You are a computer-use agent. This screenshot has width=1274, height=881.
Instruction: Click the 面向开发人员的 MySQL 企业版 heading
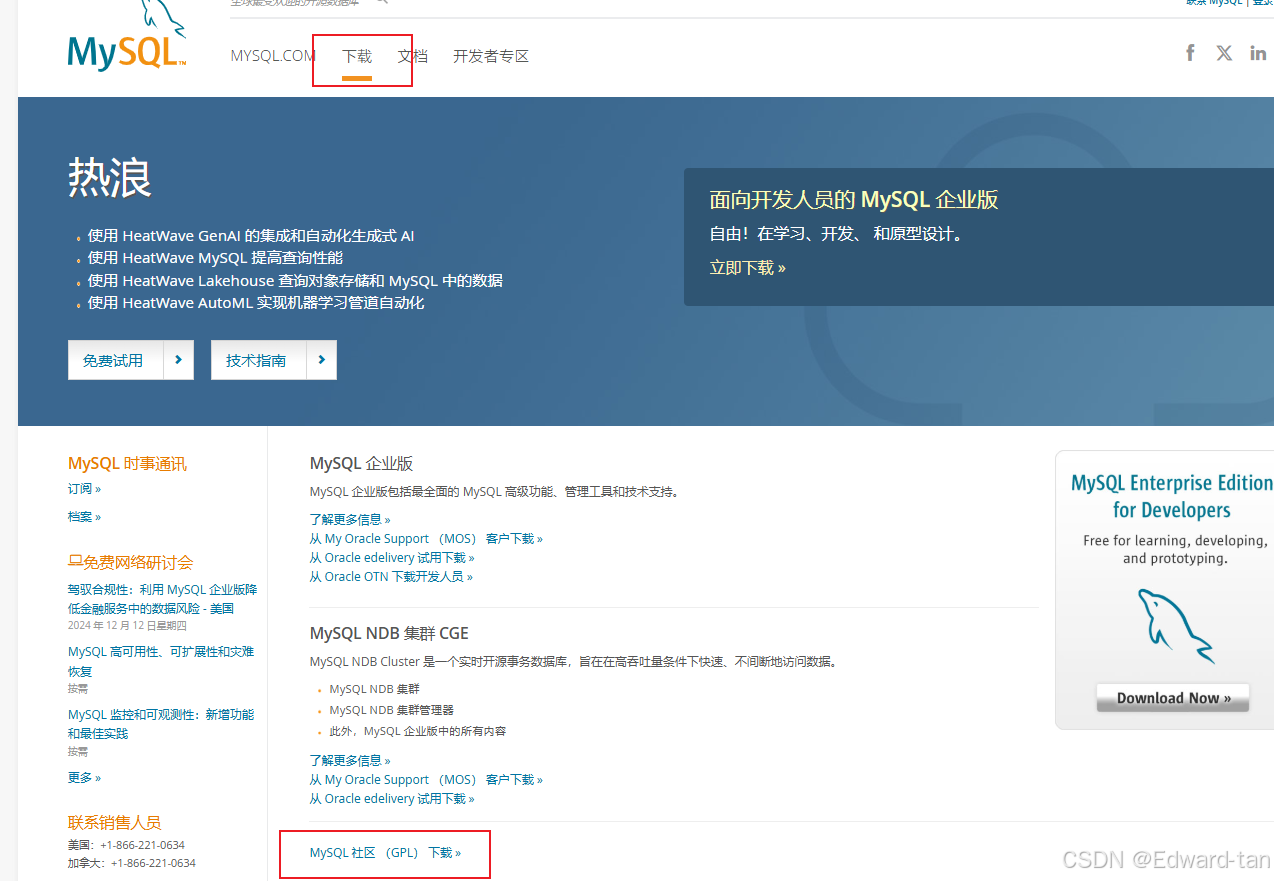pyautogui.click(x=854, y=200)
